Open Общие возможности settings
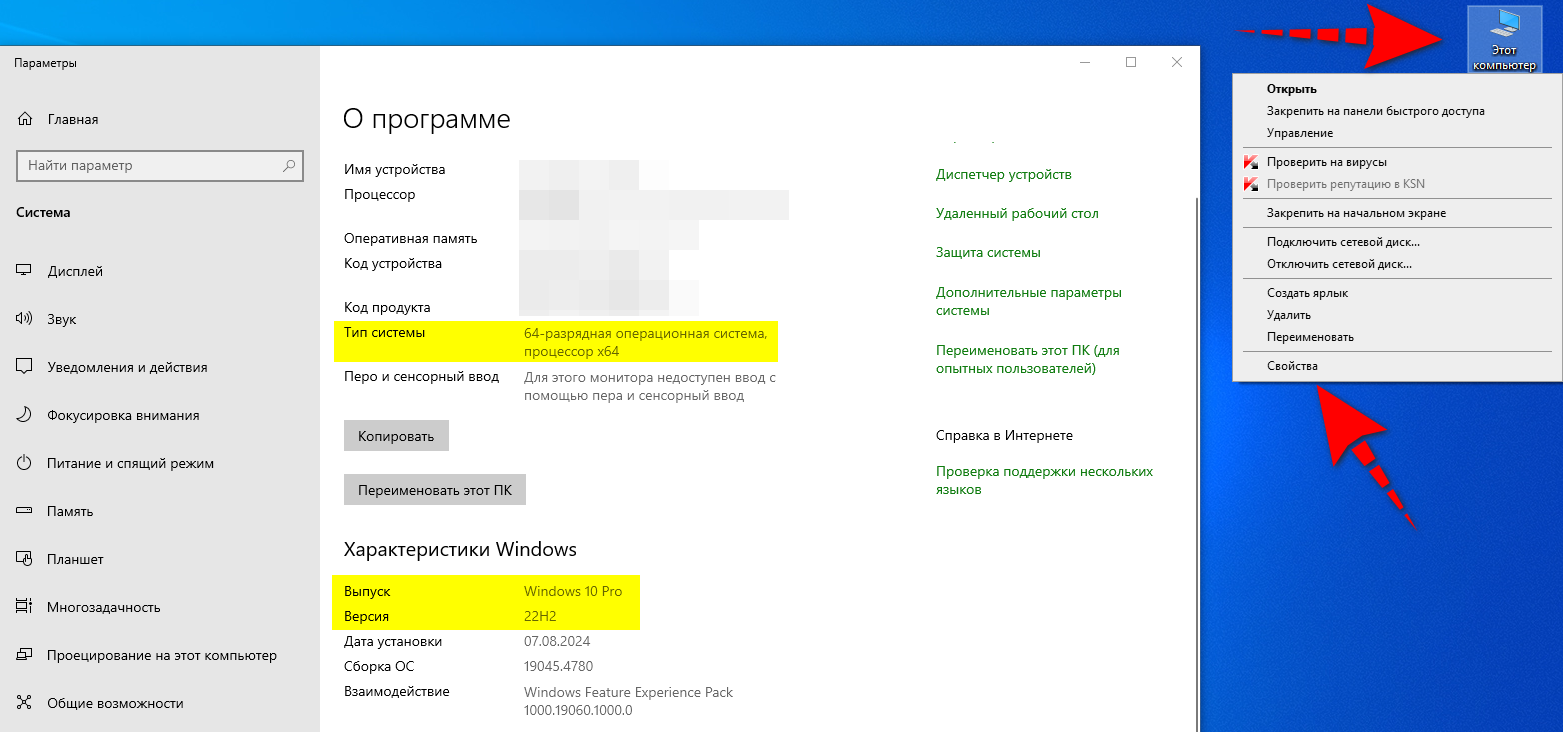1563x732 pixels. tap(160, 703)
